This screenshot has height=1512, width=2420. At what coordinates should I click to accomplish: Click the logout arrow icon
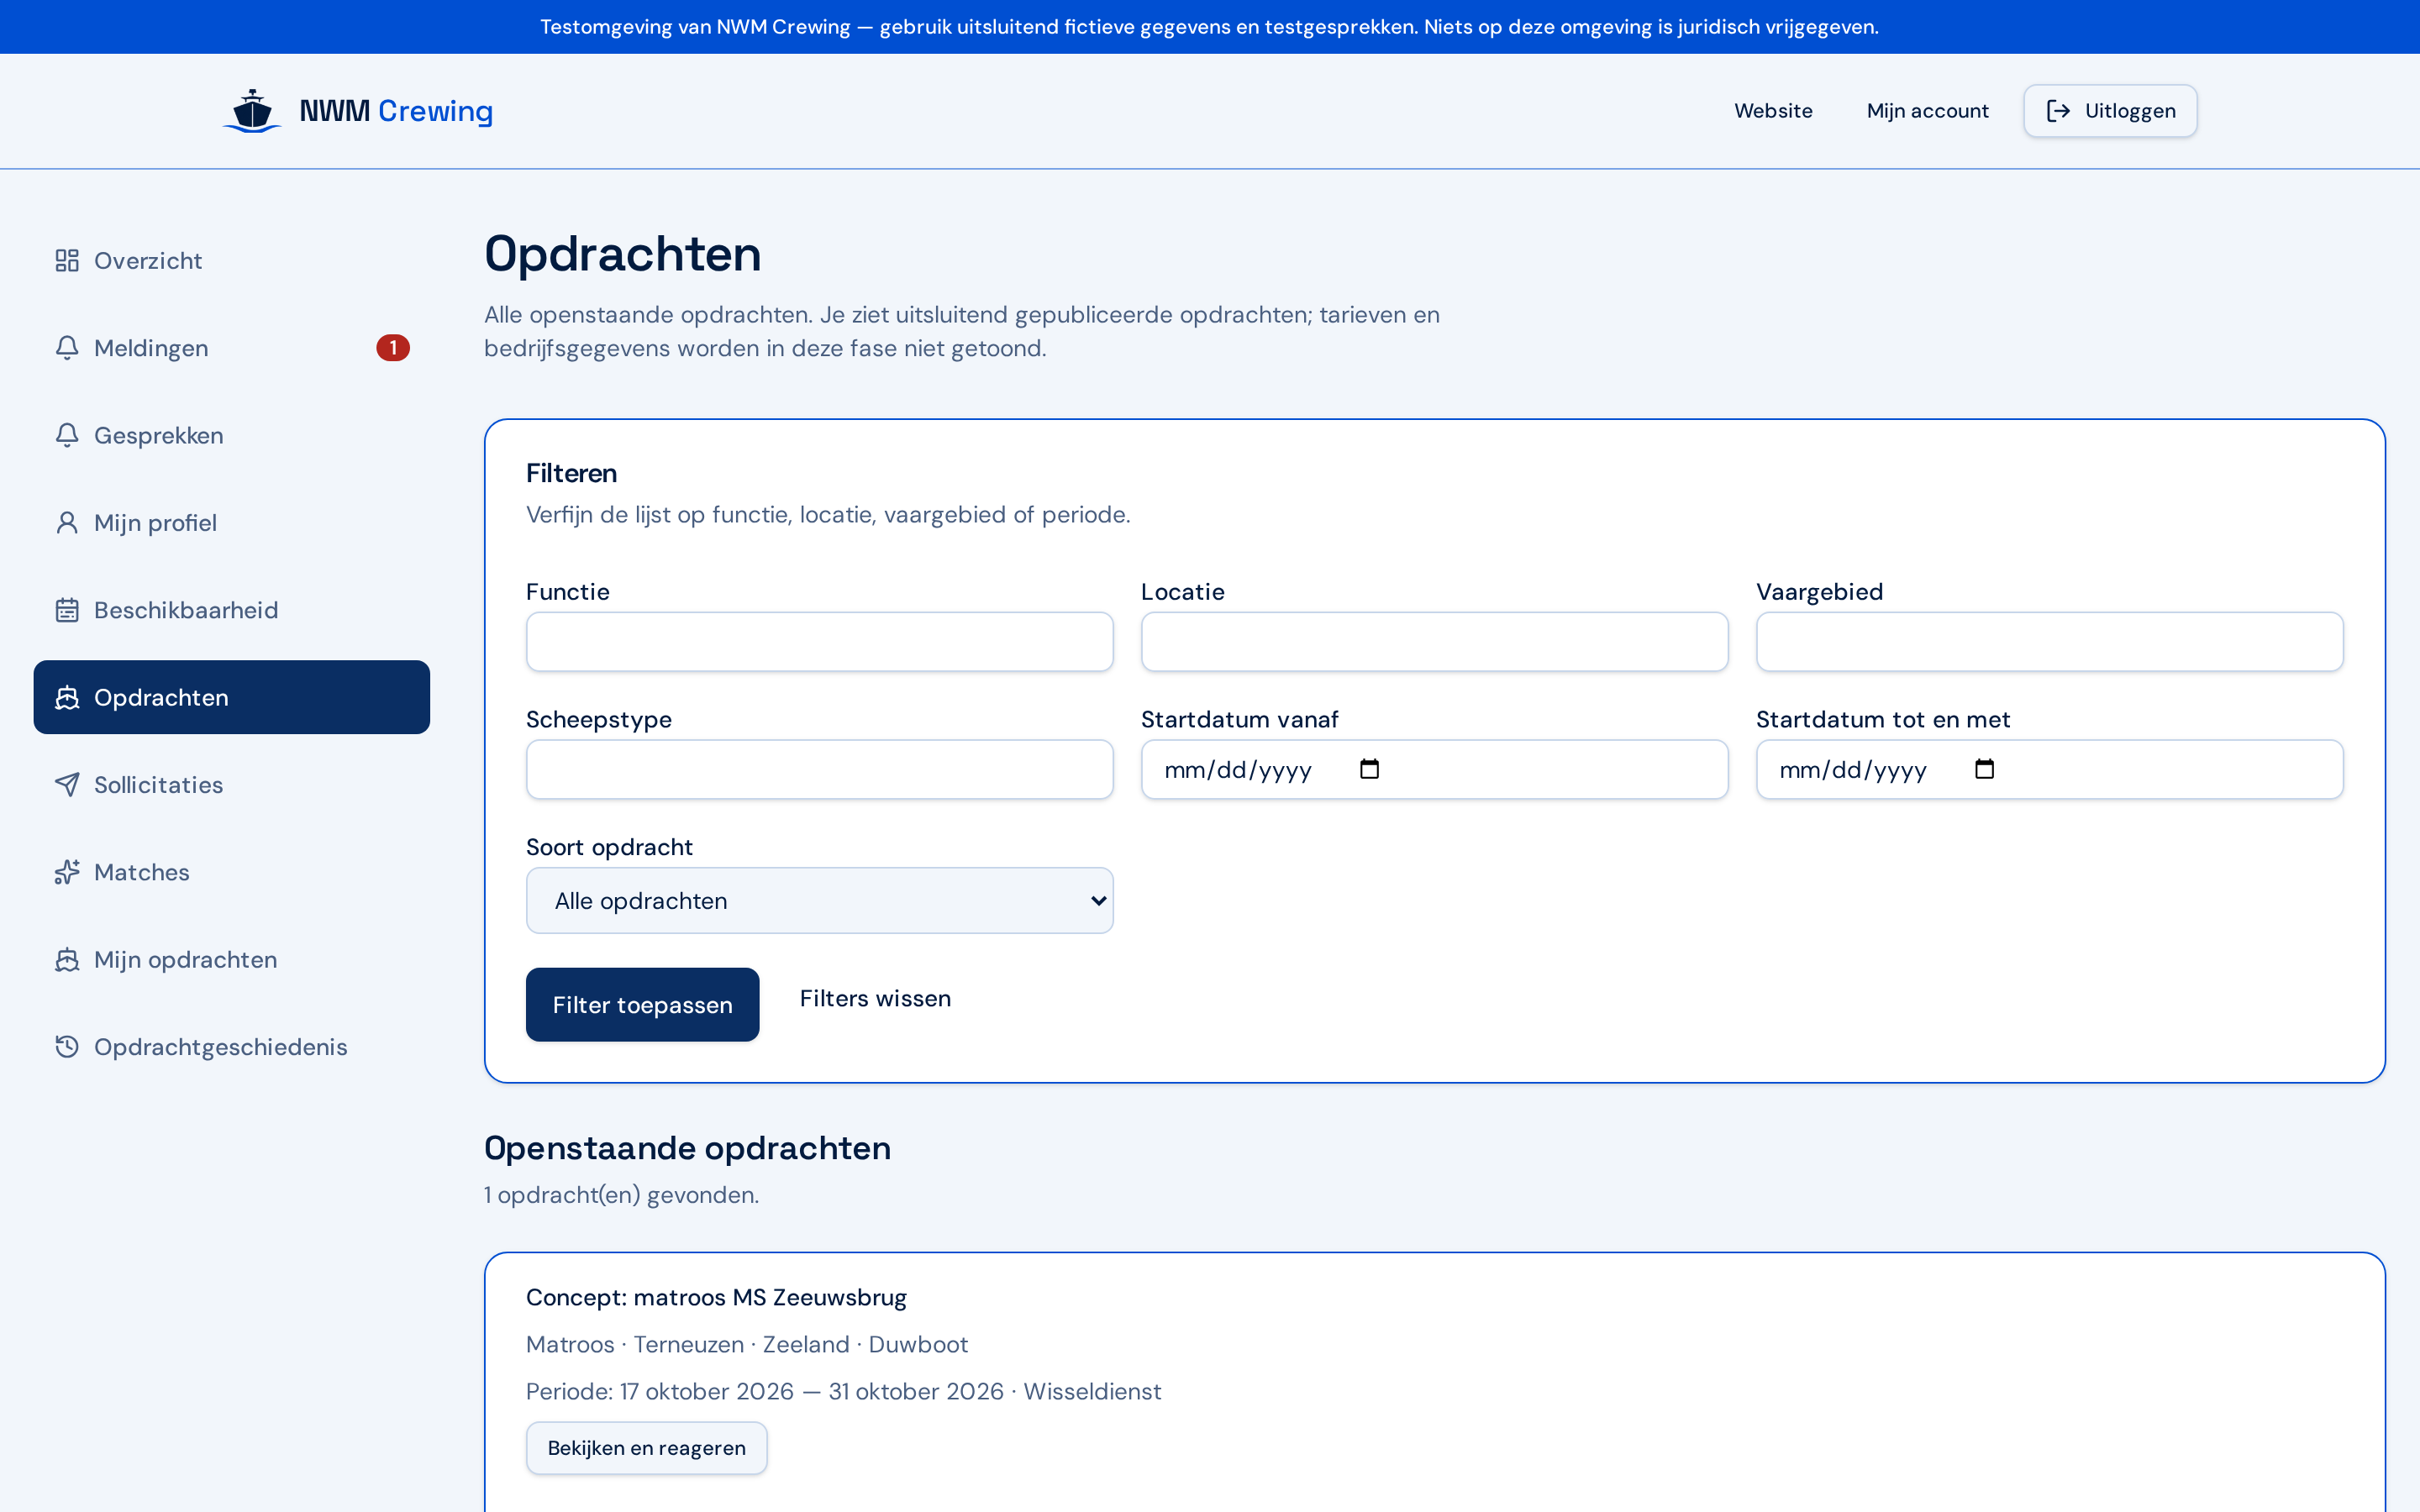tap(2058, 111)
